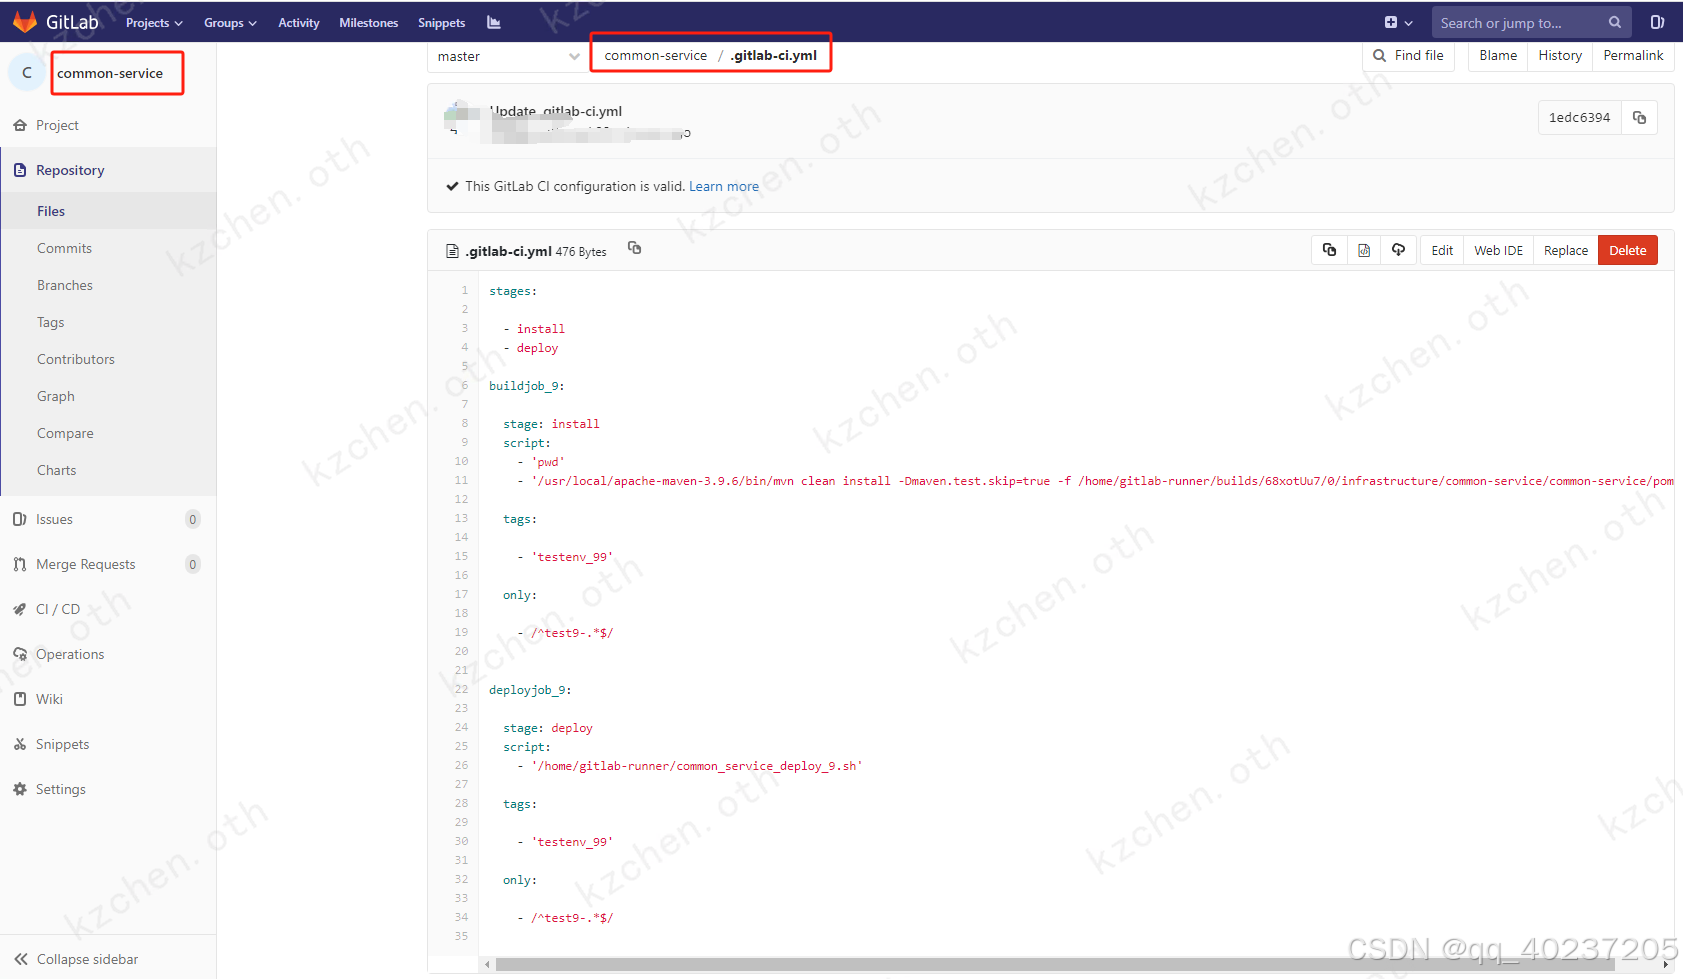This screenshot has height=979, width=1683.
Task: Click the Snippets scissors icon
Action: (20, 744)
